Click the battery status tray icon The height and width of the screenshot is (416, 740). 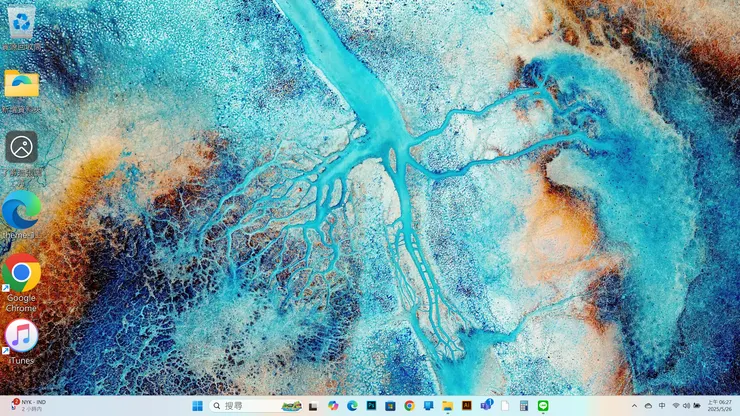(x=697, y=406)
